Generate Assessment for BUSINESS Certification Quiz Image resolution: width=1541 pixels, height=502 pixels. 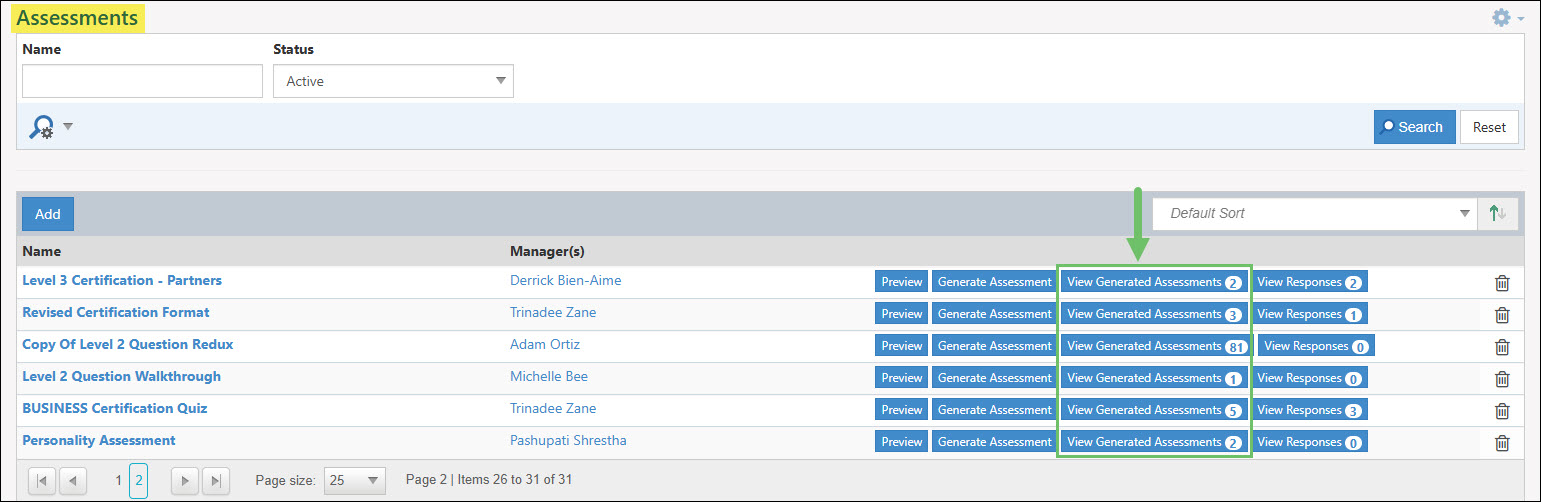[995, 410]
